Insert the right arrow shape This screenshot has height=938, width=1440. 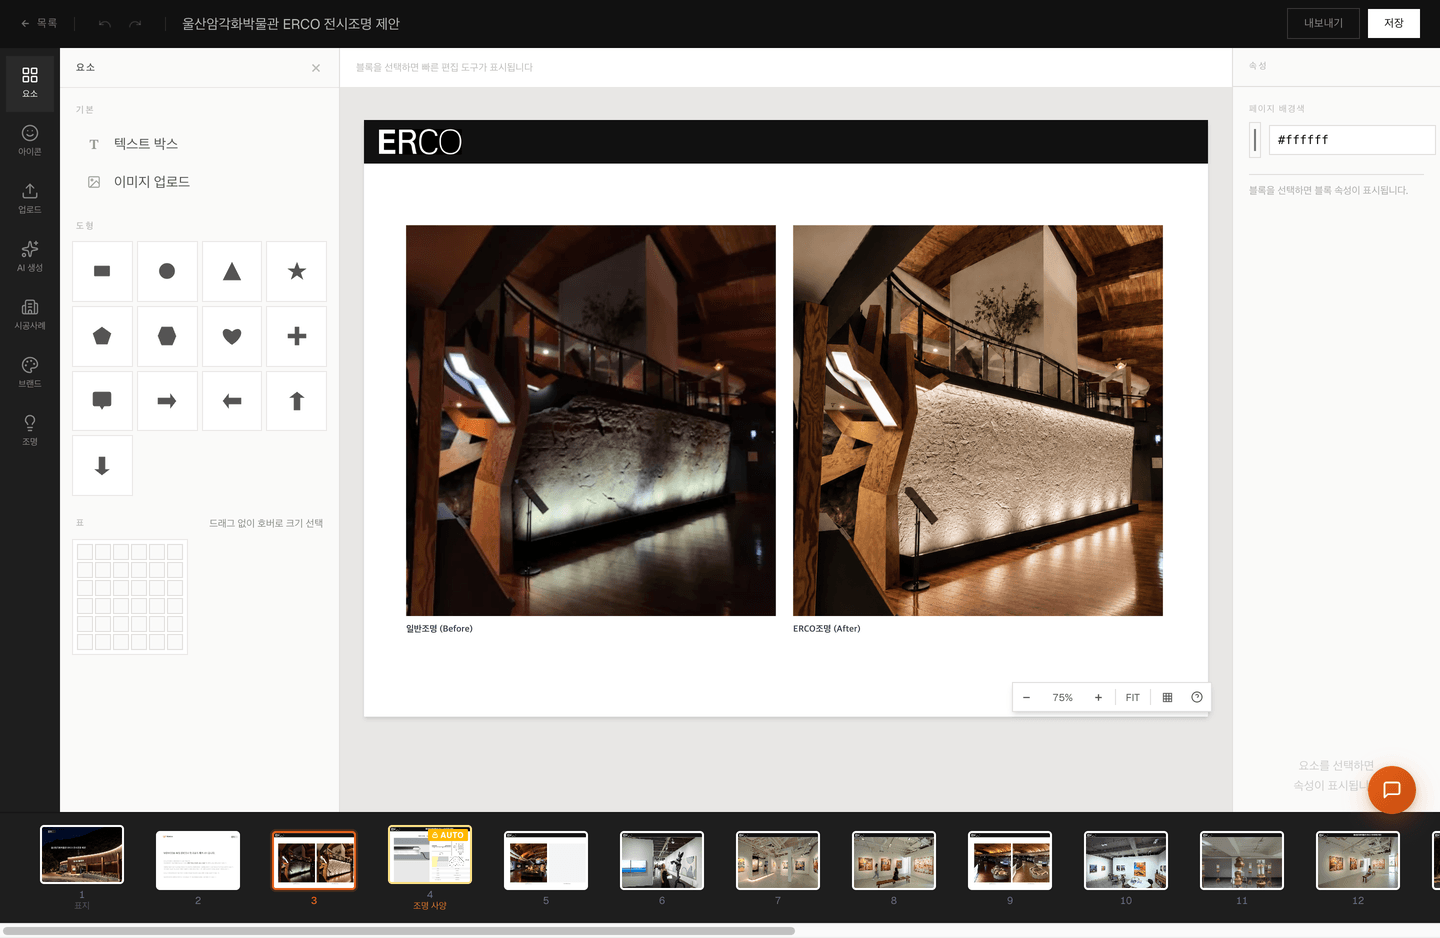tap(167, 401)
